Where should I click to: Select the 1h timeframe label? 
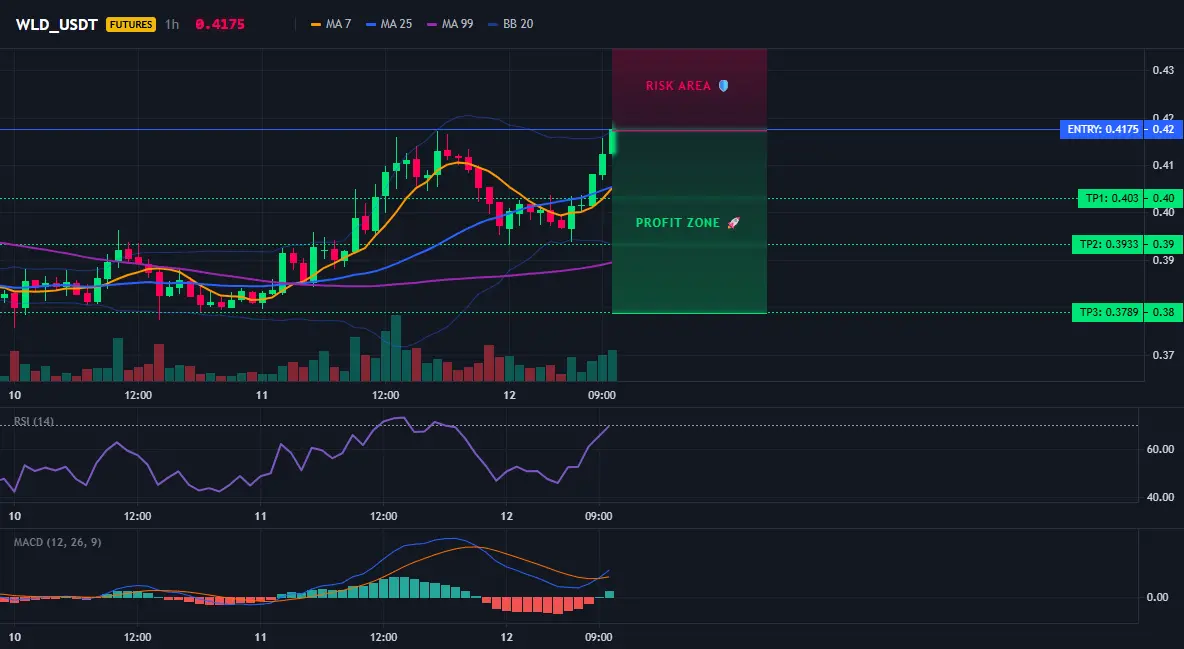click(x=172, y=24)
